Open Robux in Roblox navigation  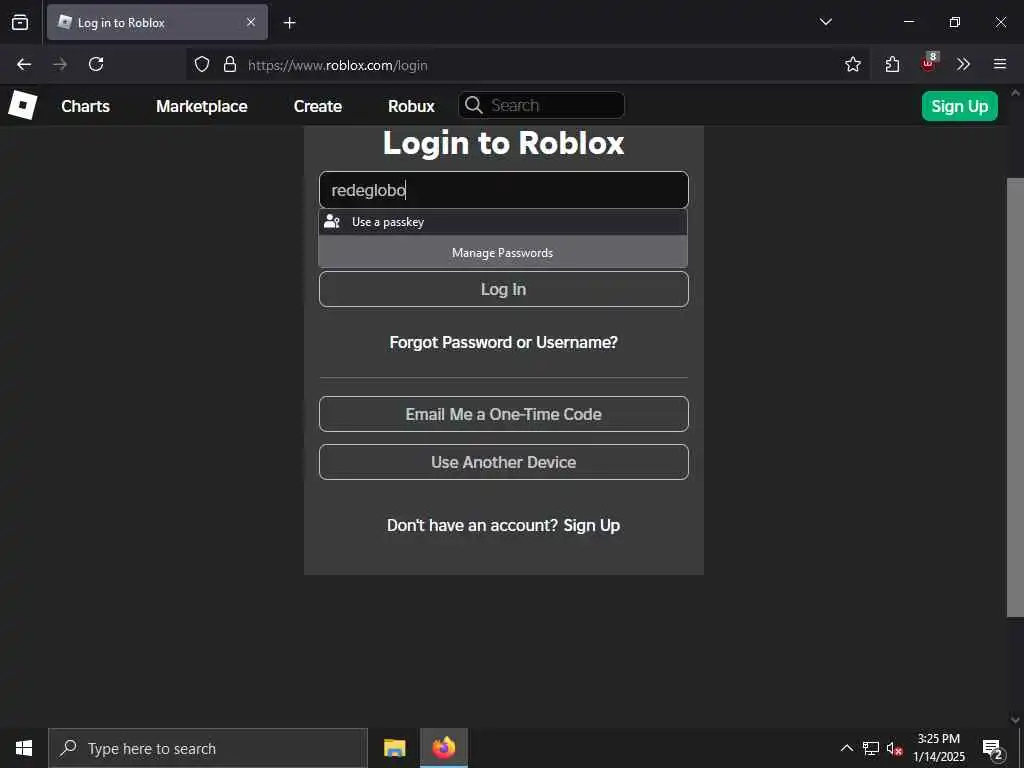click(411, 106)
